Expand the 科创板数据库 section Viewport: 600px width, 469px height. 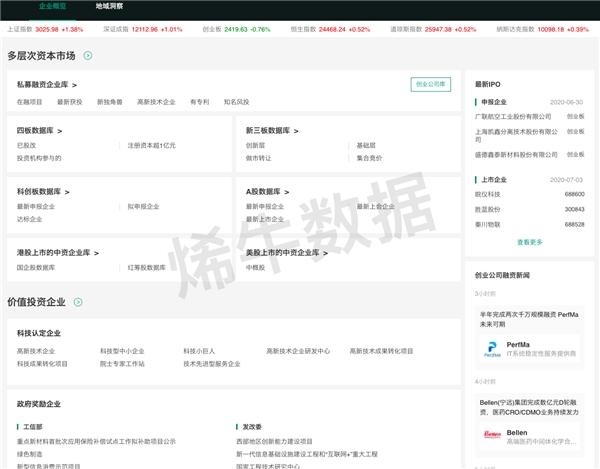43,192
